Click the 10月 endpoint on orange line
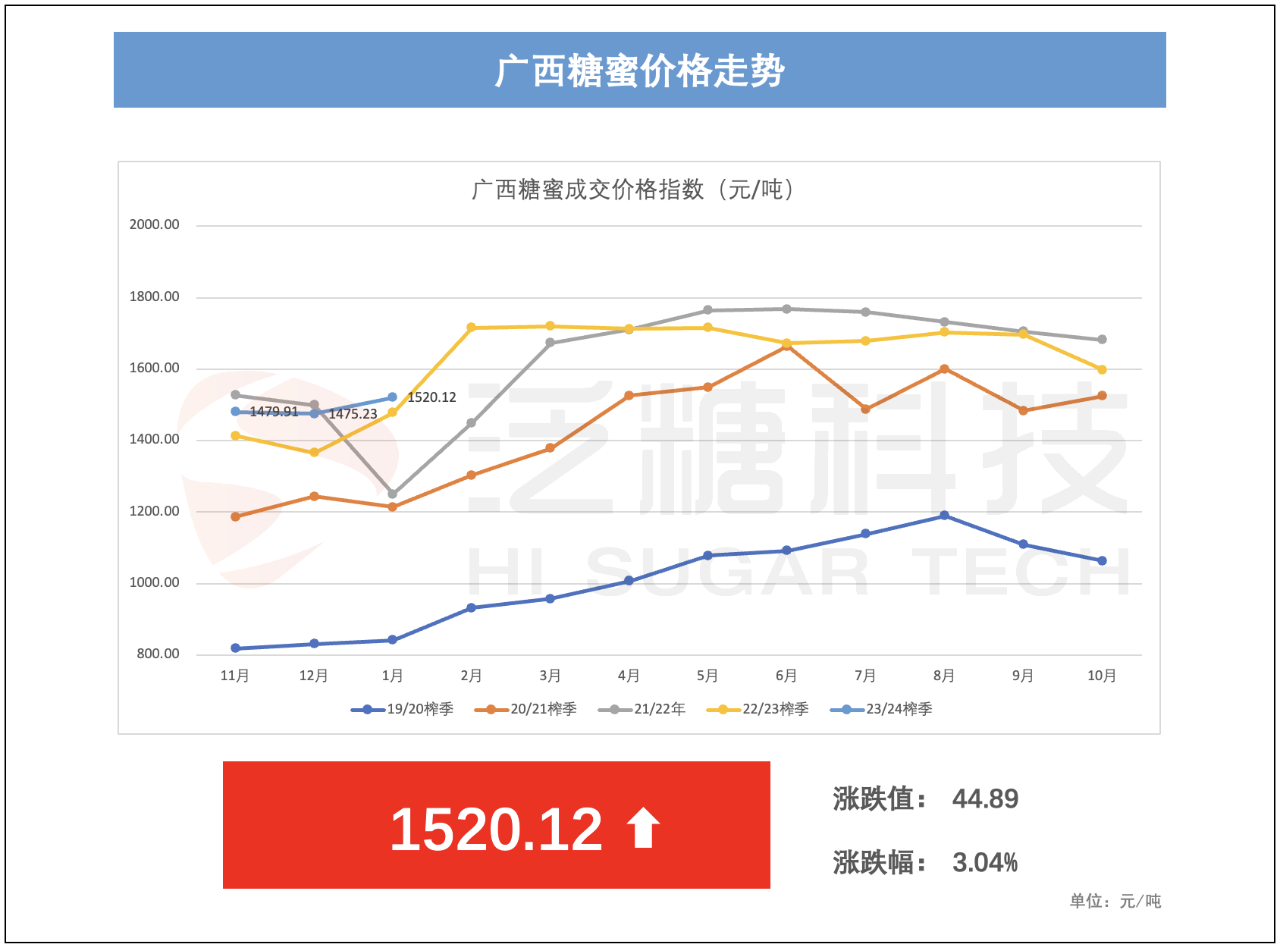 tap(1102, 396)
